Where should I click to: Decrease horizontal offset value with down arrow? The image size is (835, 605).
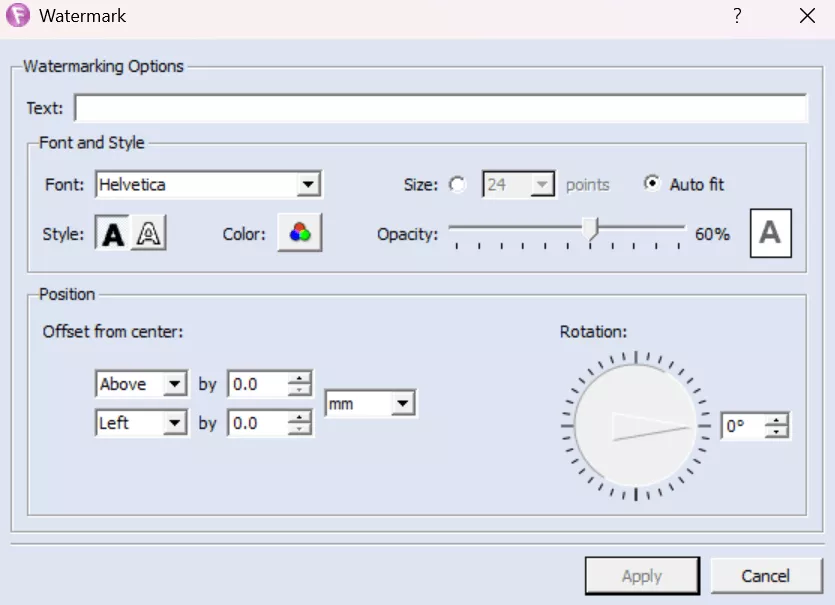(299, 430)
